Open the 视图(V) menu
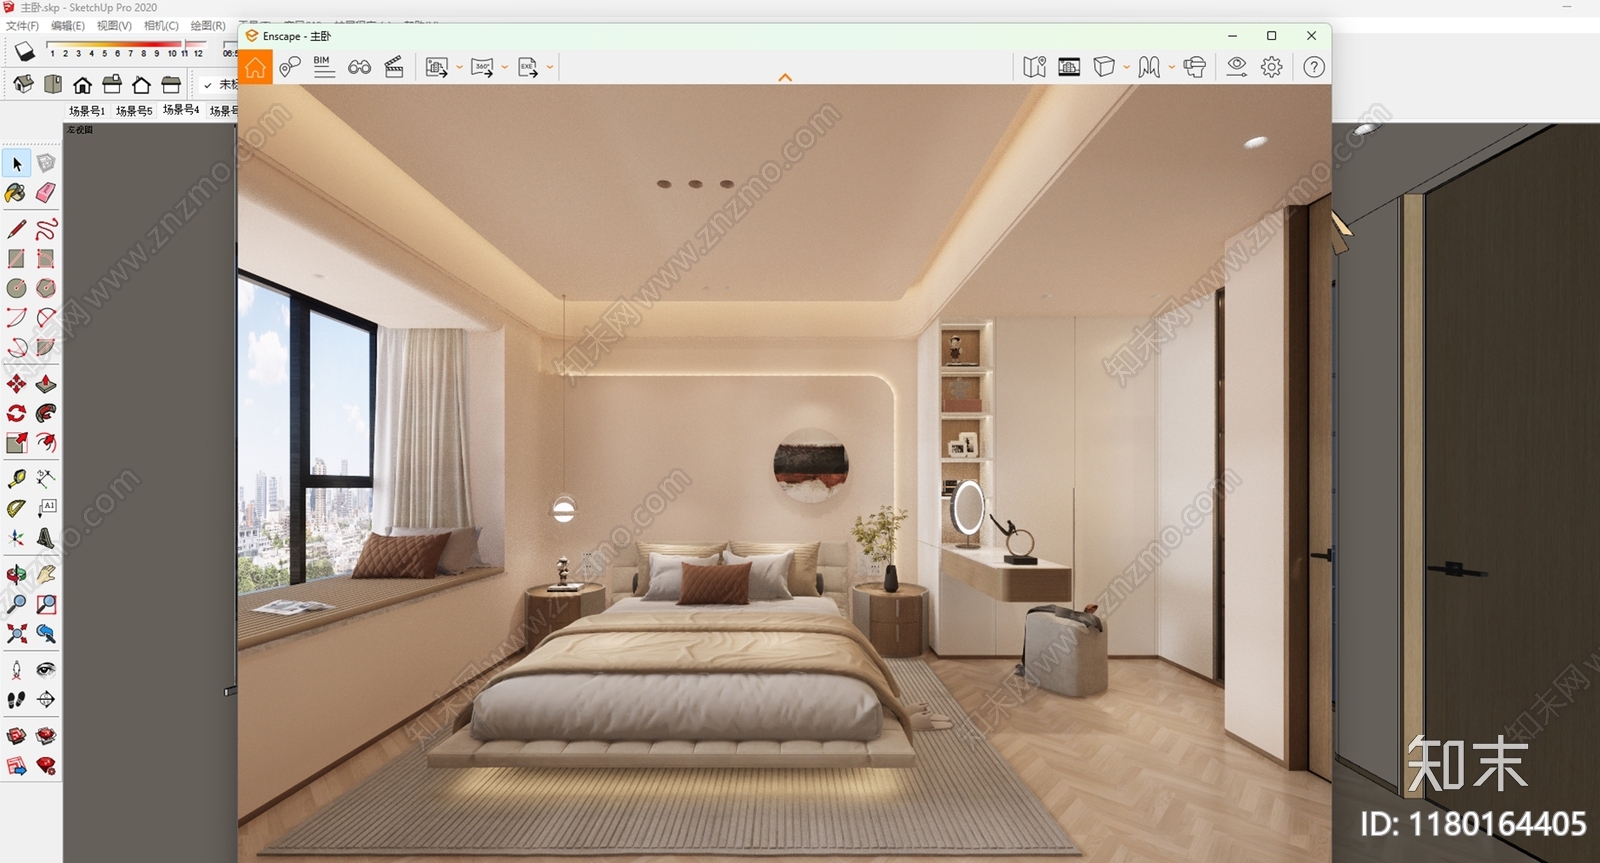Viewport: 1600px width, 863px height. pos(114,26)
